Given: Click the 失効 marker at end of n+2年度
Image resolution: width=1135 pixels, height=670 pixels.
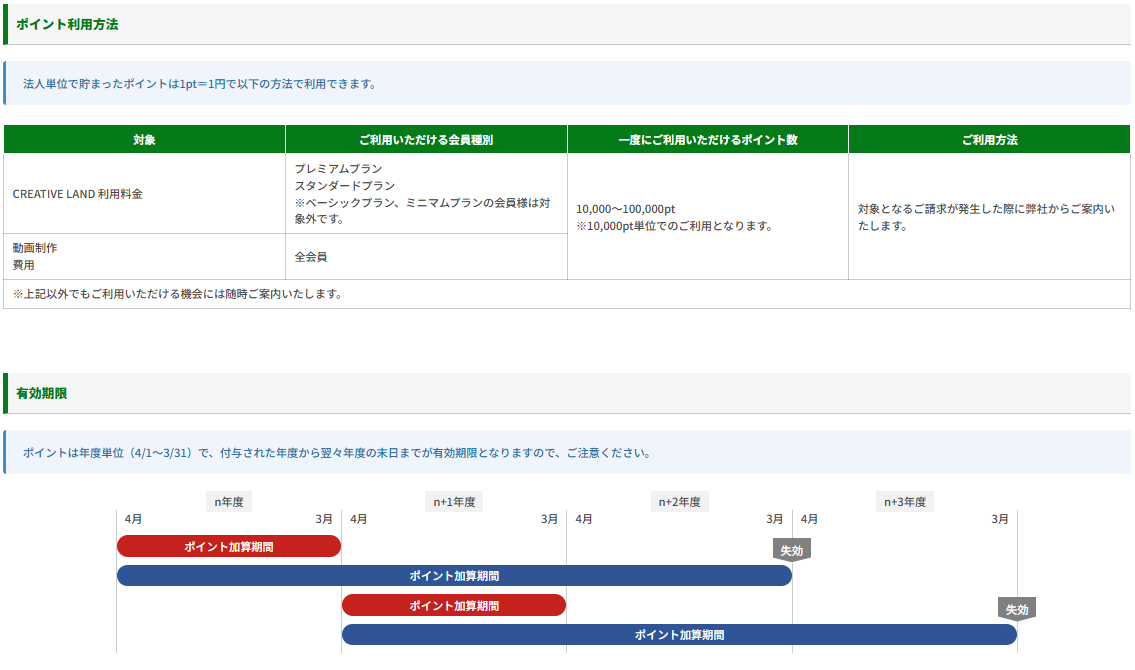Looking at the screenshot, I should (791, 550).
